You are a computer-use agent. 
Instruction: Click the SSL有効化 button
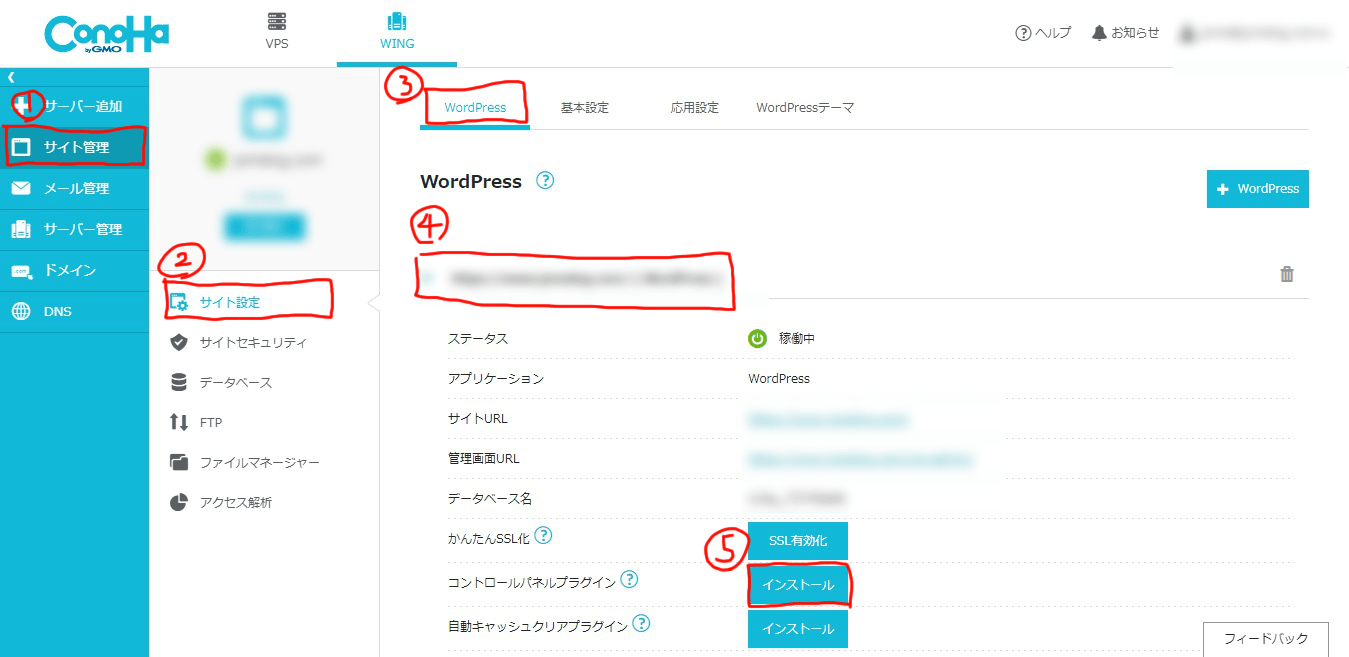tap(797, 540)
